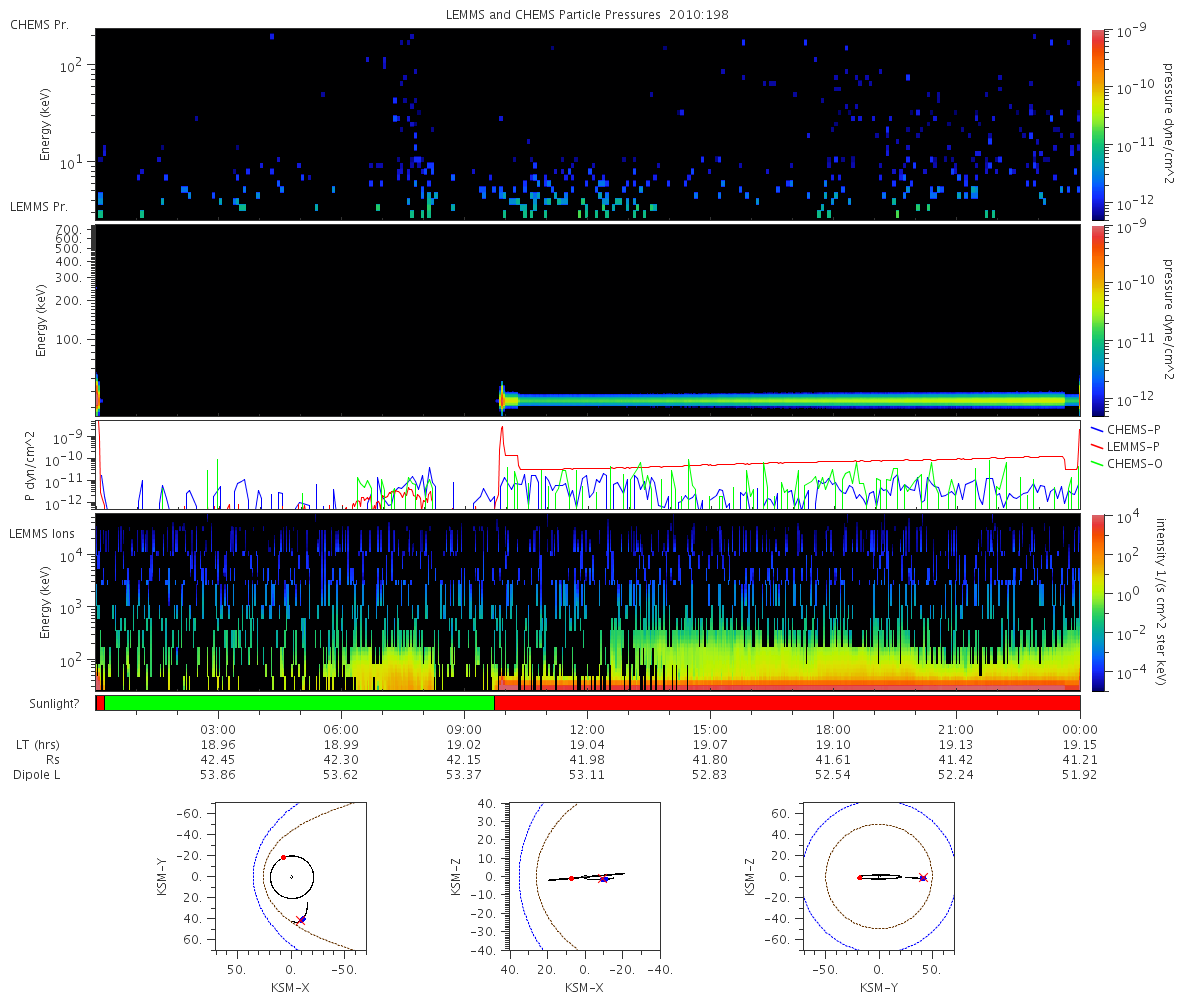Click the red segment of Sunlight bar
The image size is (1200, 1000).
(787, 703)
